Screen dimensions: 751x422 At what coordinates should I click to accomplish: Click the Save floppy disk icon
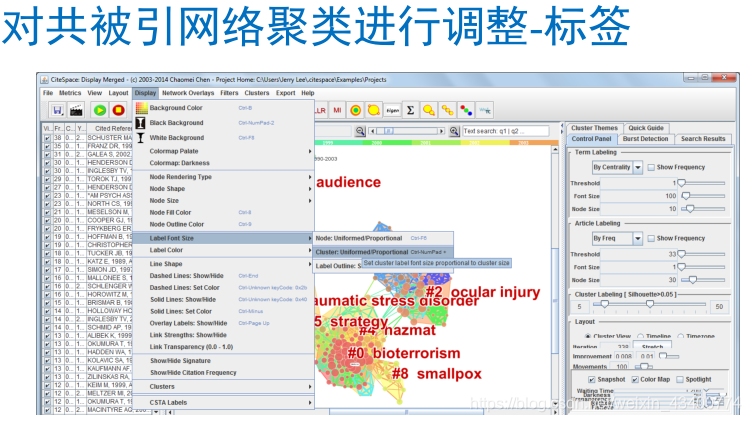pyautogui.click(x=57, y=111)
